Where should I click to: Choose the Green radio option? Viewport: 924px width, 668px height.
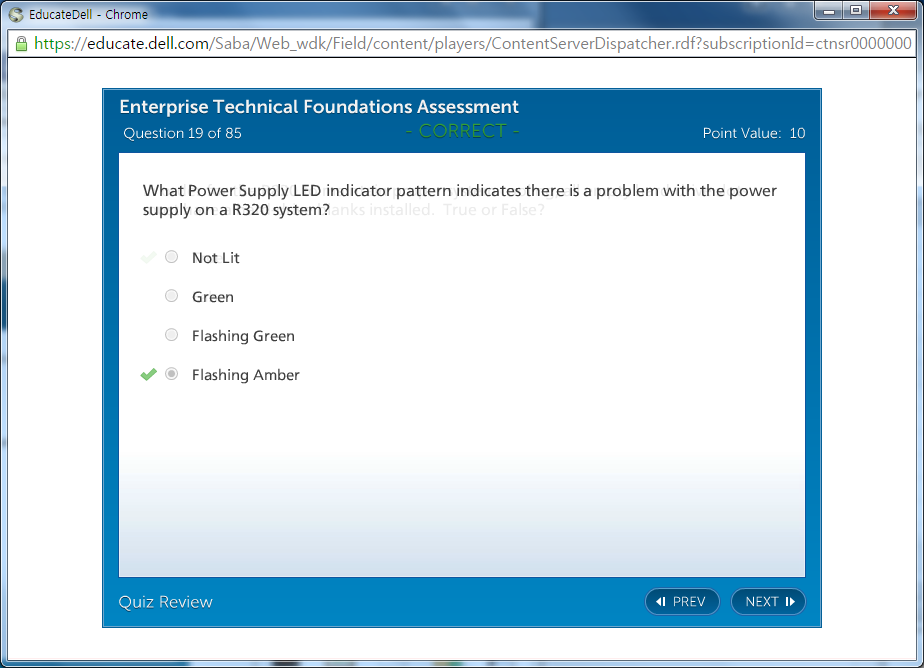click(x=171, y=296)
